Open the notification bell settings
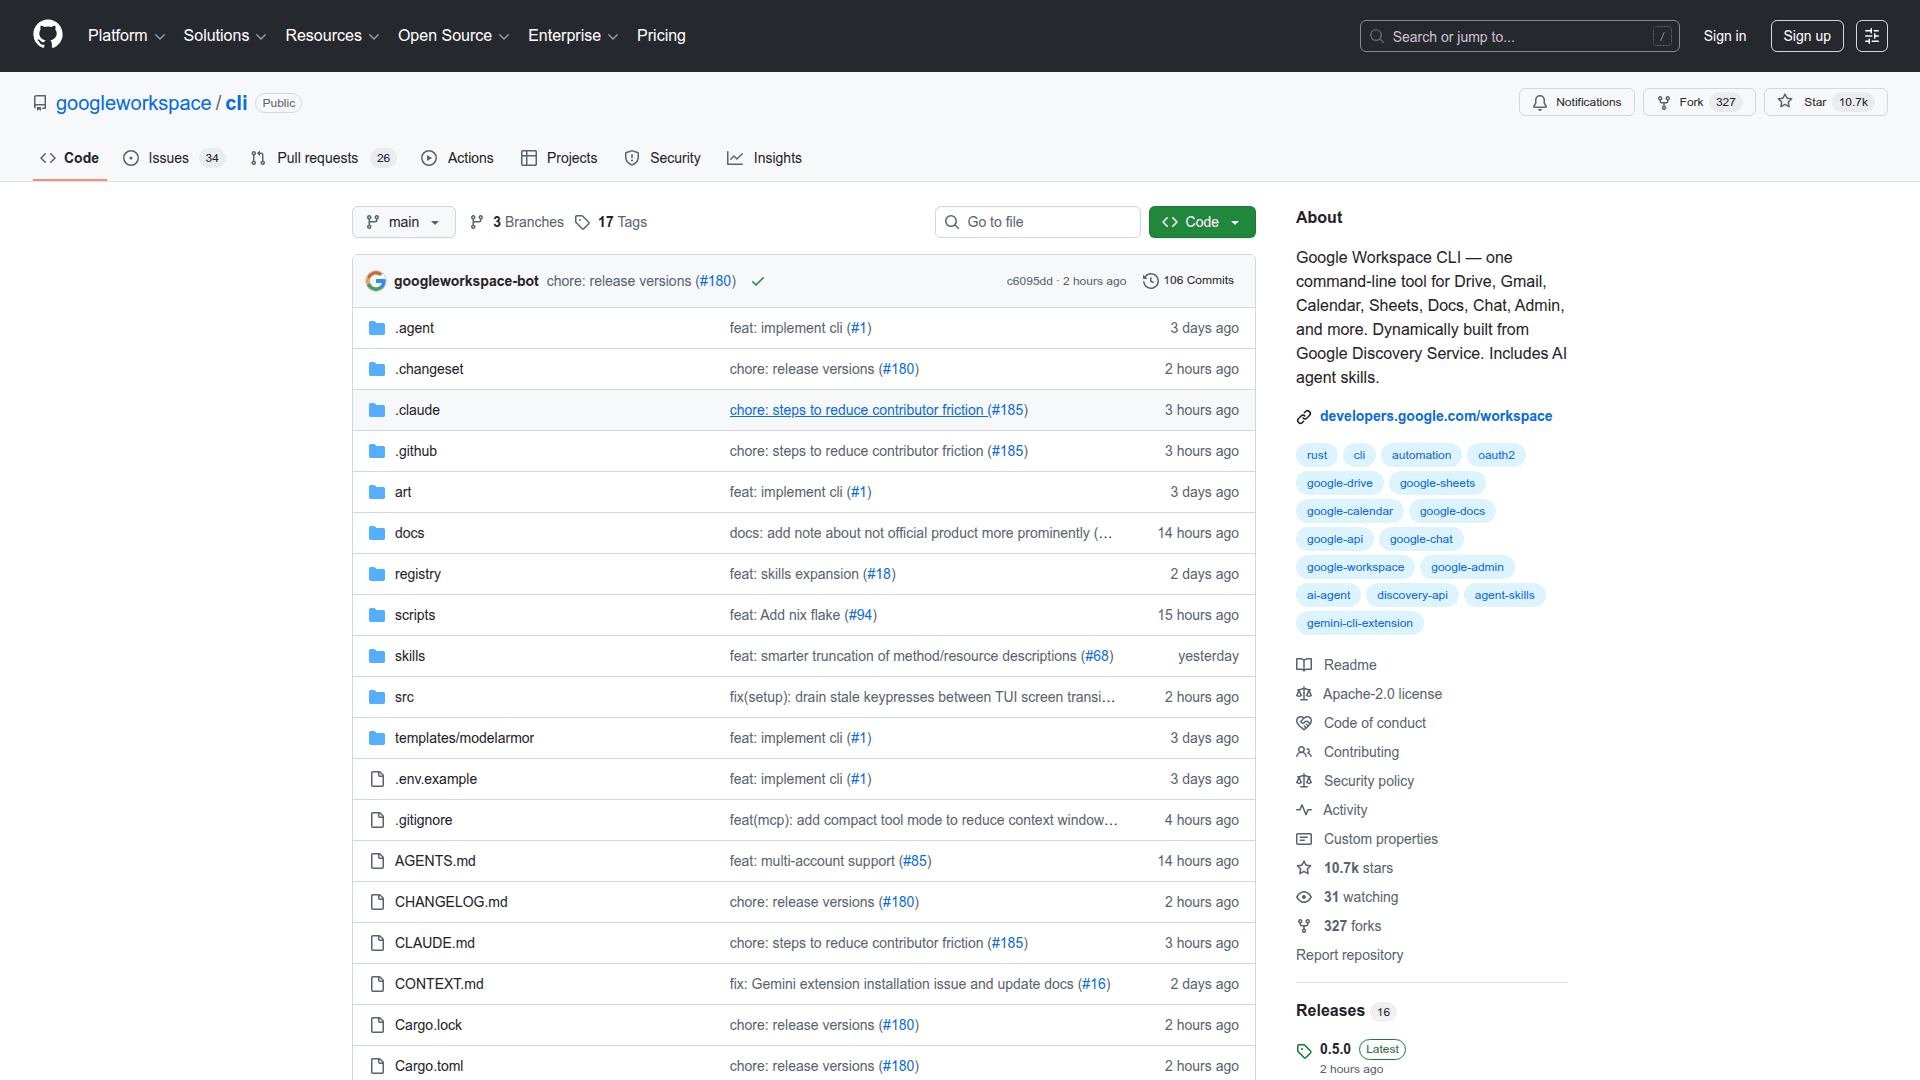This screenshot has width=1920, height=1080. [1540, 102]
